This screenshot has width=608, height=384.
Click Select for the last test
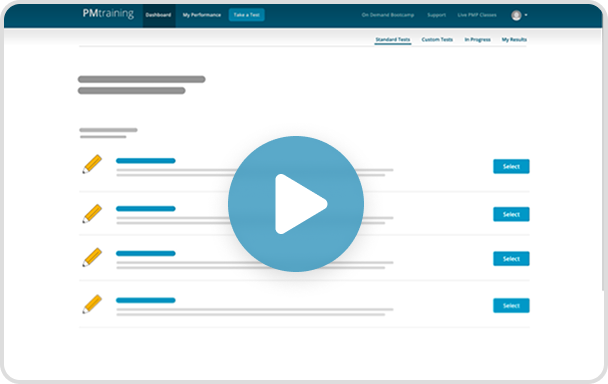511,306
